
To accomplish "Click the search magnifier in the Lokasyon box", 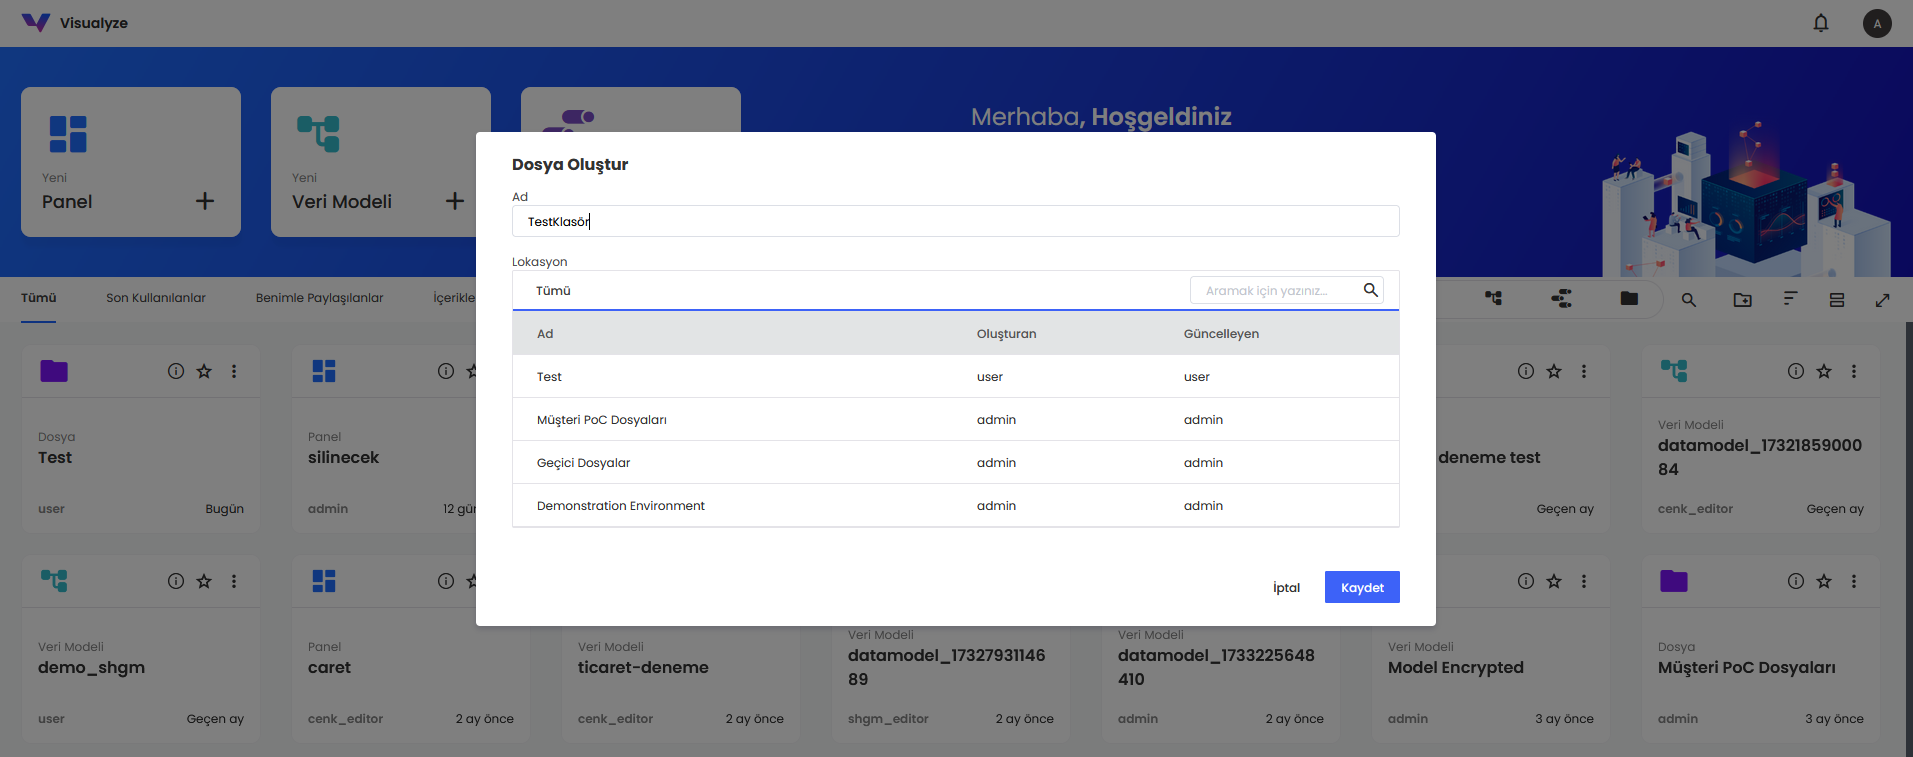I will pos(1371,290).
